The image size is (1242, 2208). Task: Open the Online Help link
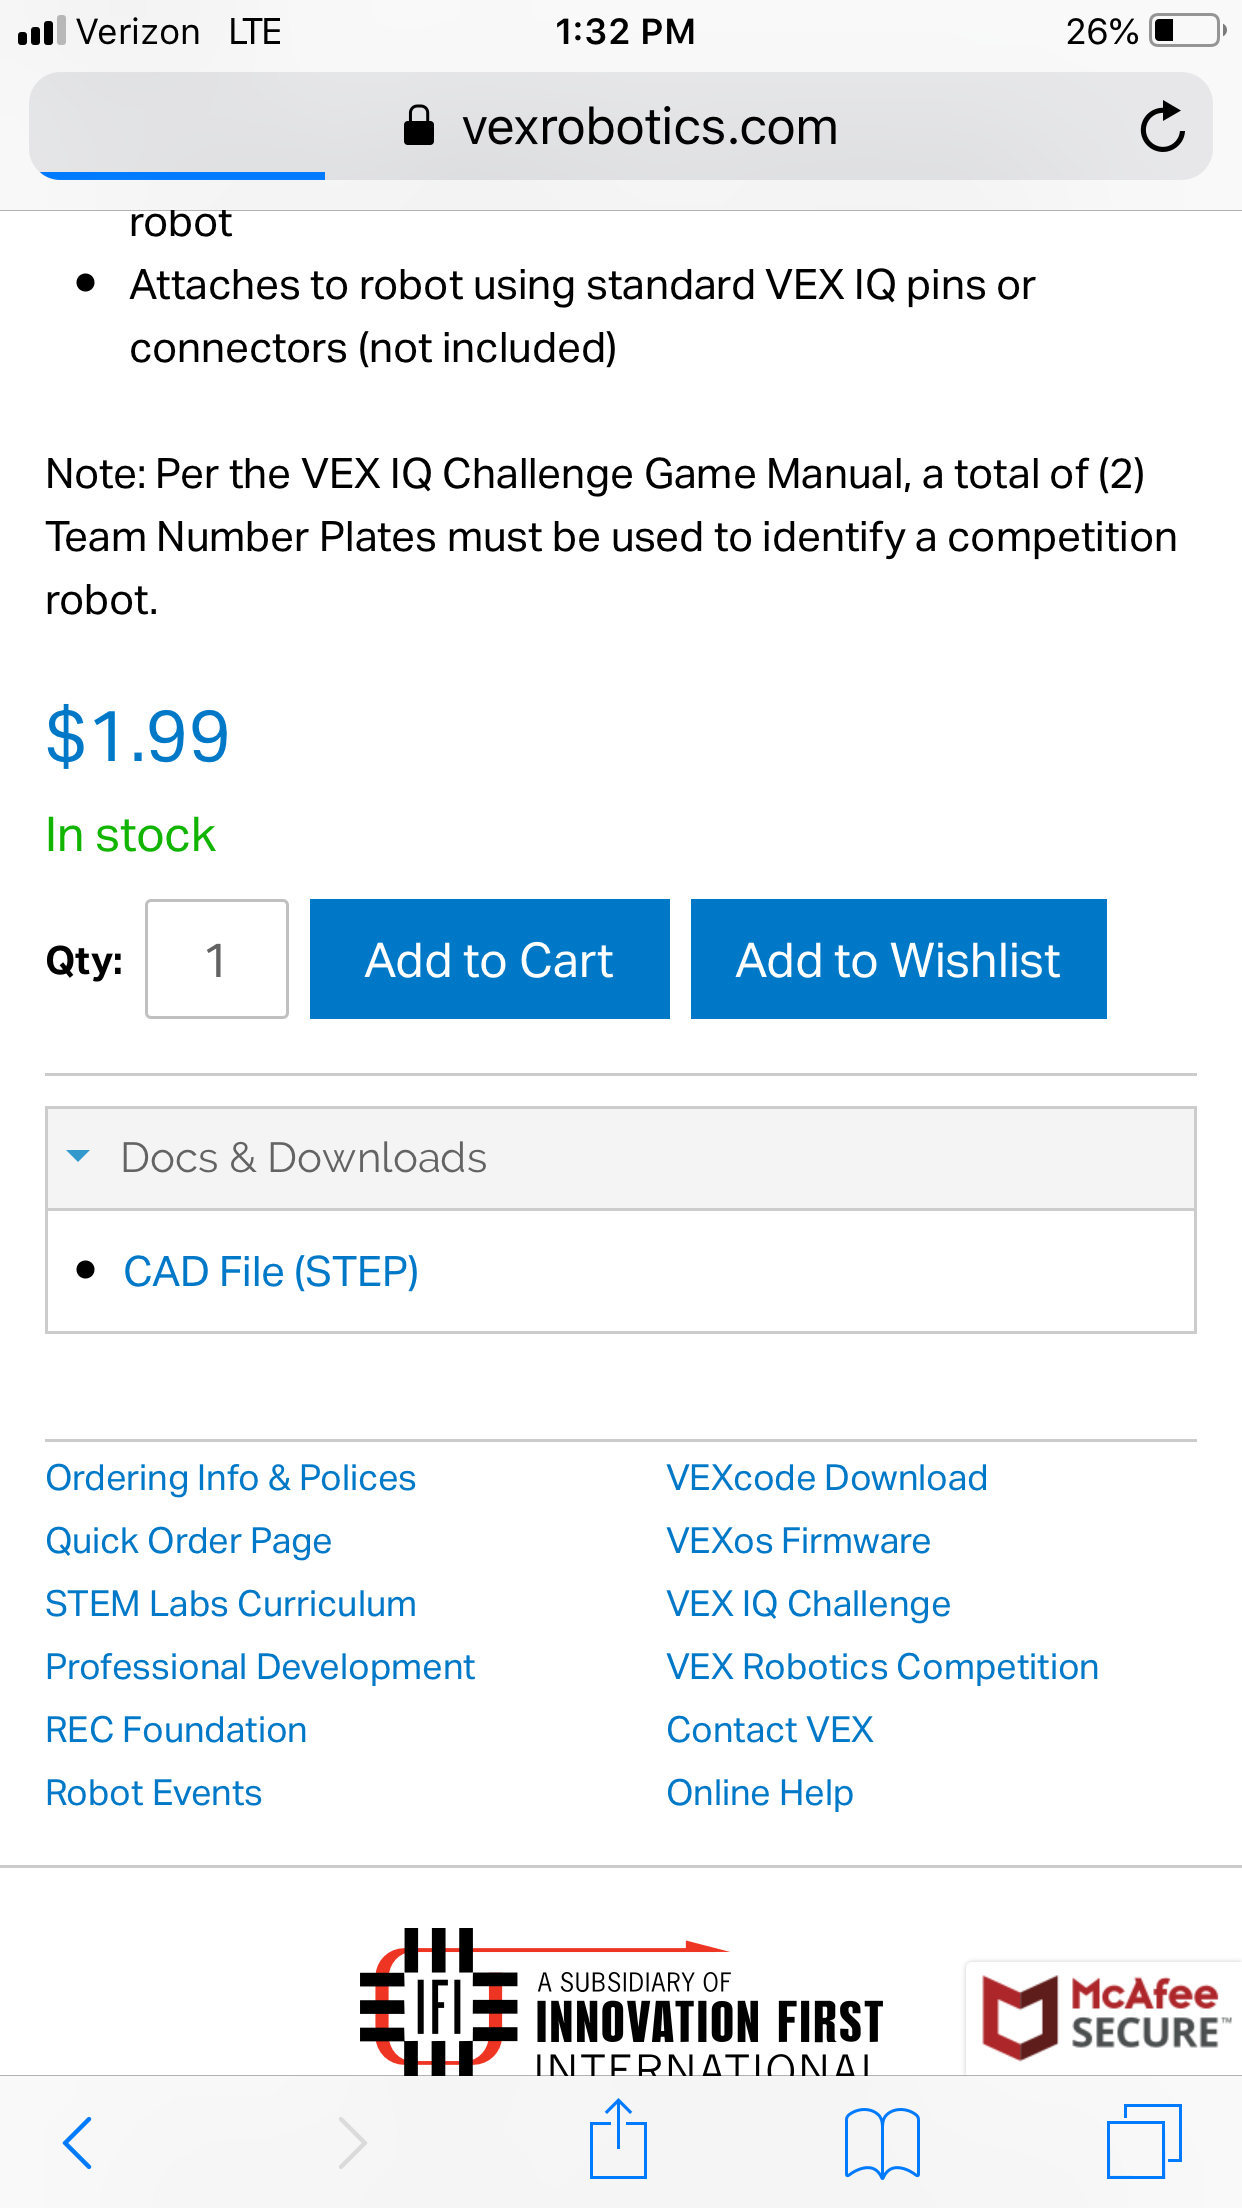tap(760, 1793)
